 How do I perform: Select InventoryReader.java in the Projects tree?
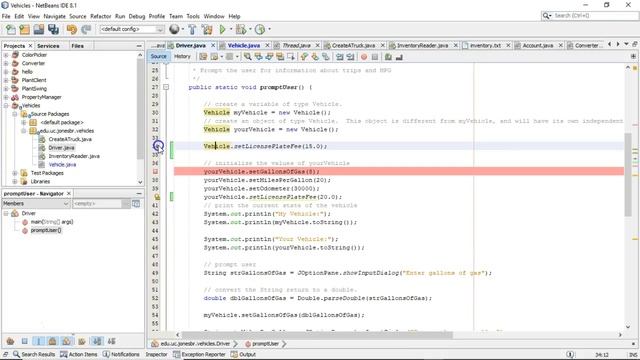74,156
